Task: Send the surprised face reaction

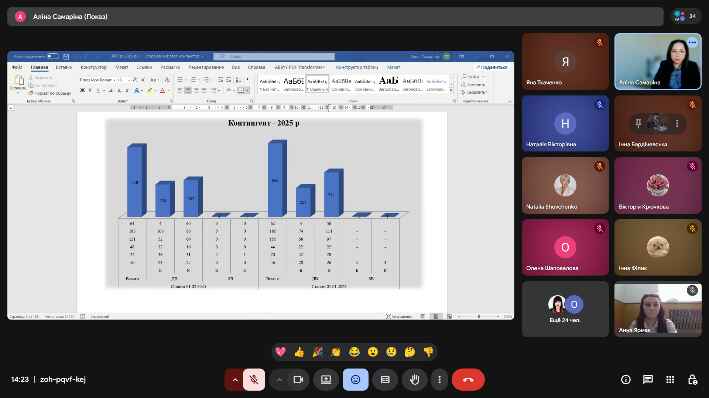Action: 373,352
